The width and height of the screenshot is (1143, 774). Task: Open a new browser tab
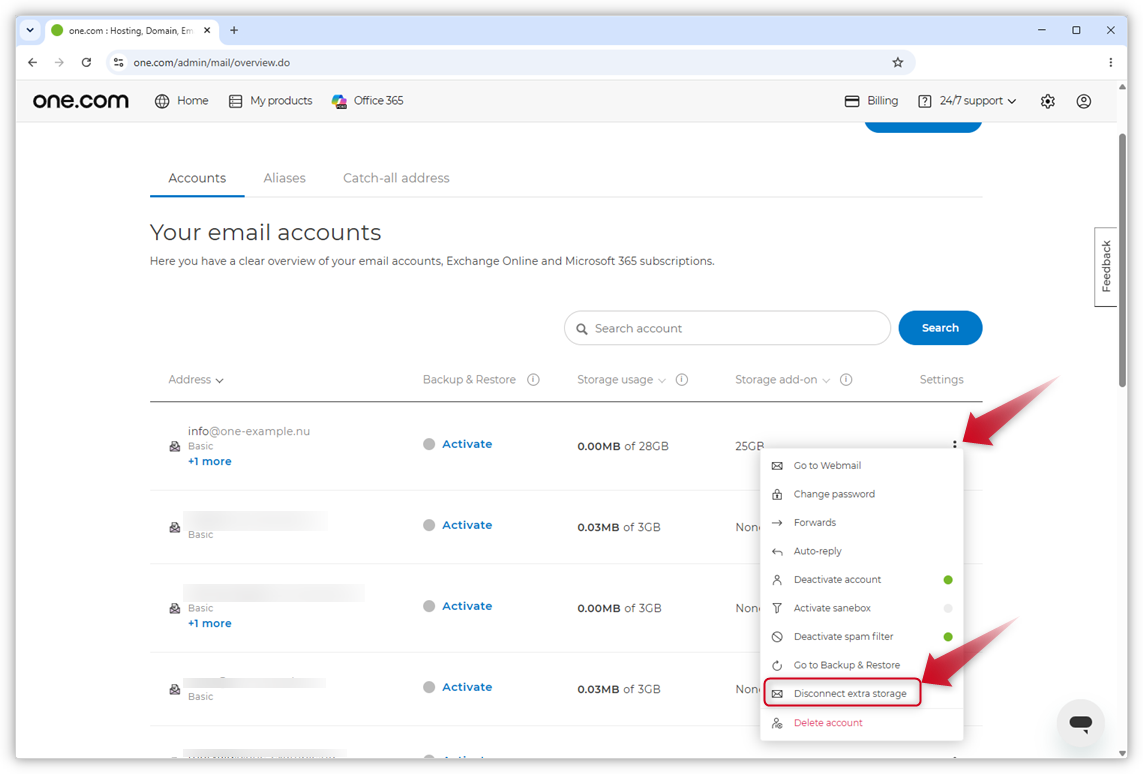234,31
